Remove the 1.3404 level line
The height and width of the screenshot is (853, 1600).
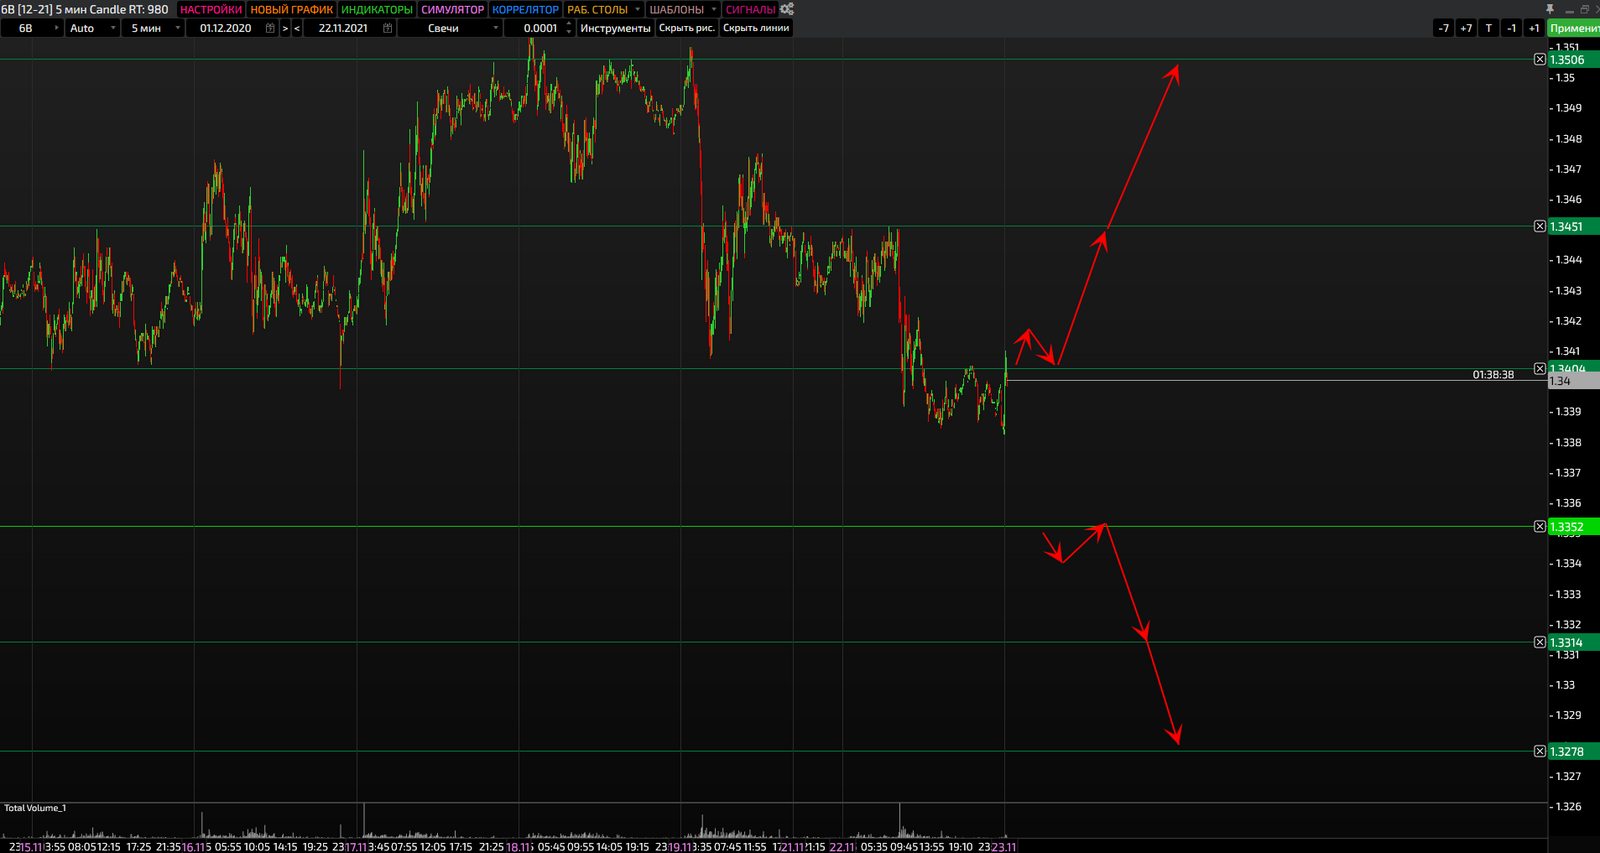[x=1540, y=369]
